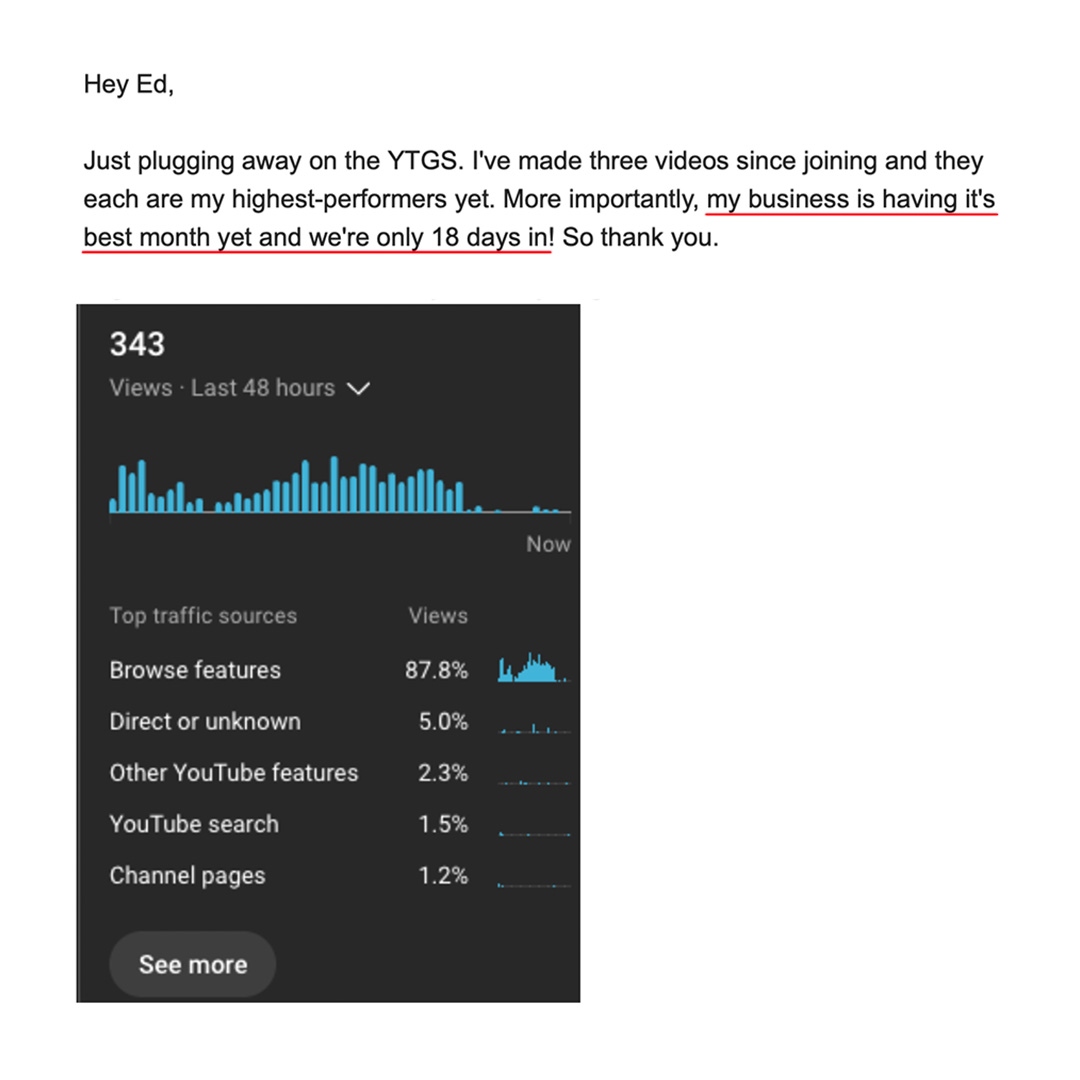
Task: Click the See more button
Action: coord(193,964)
